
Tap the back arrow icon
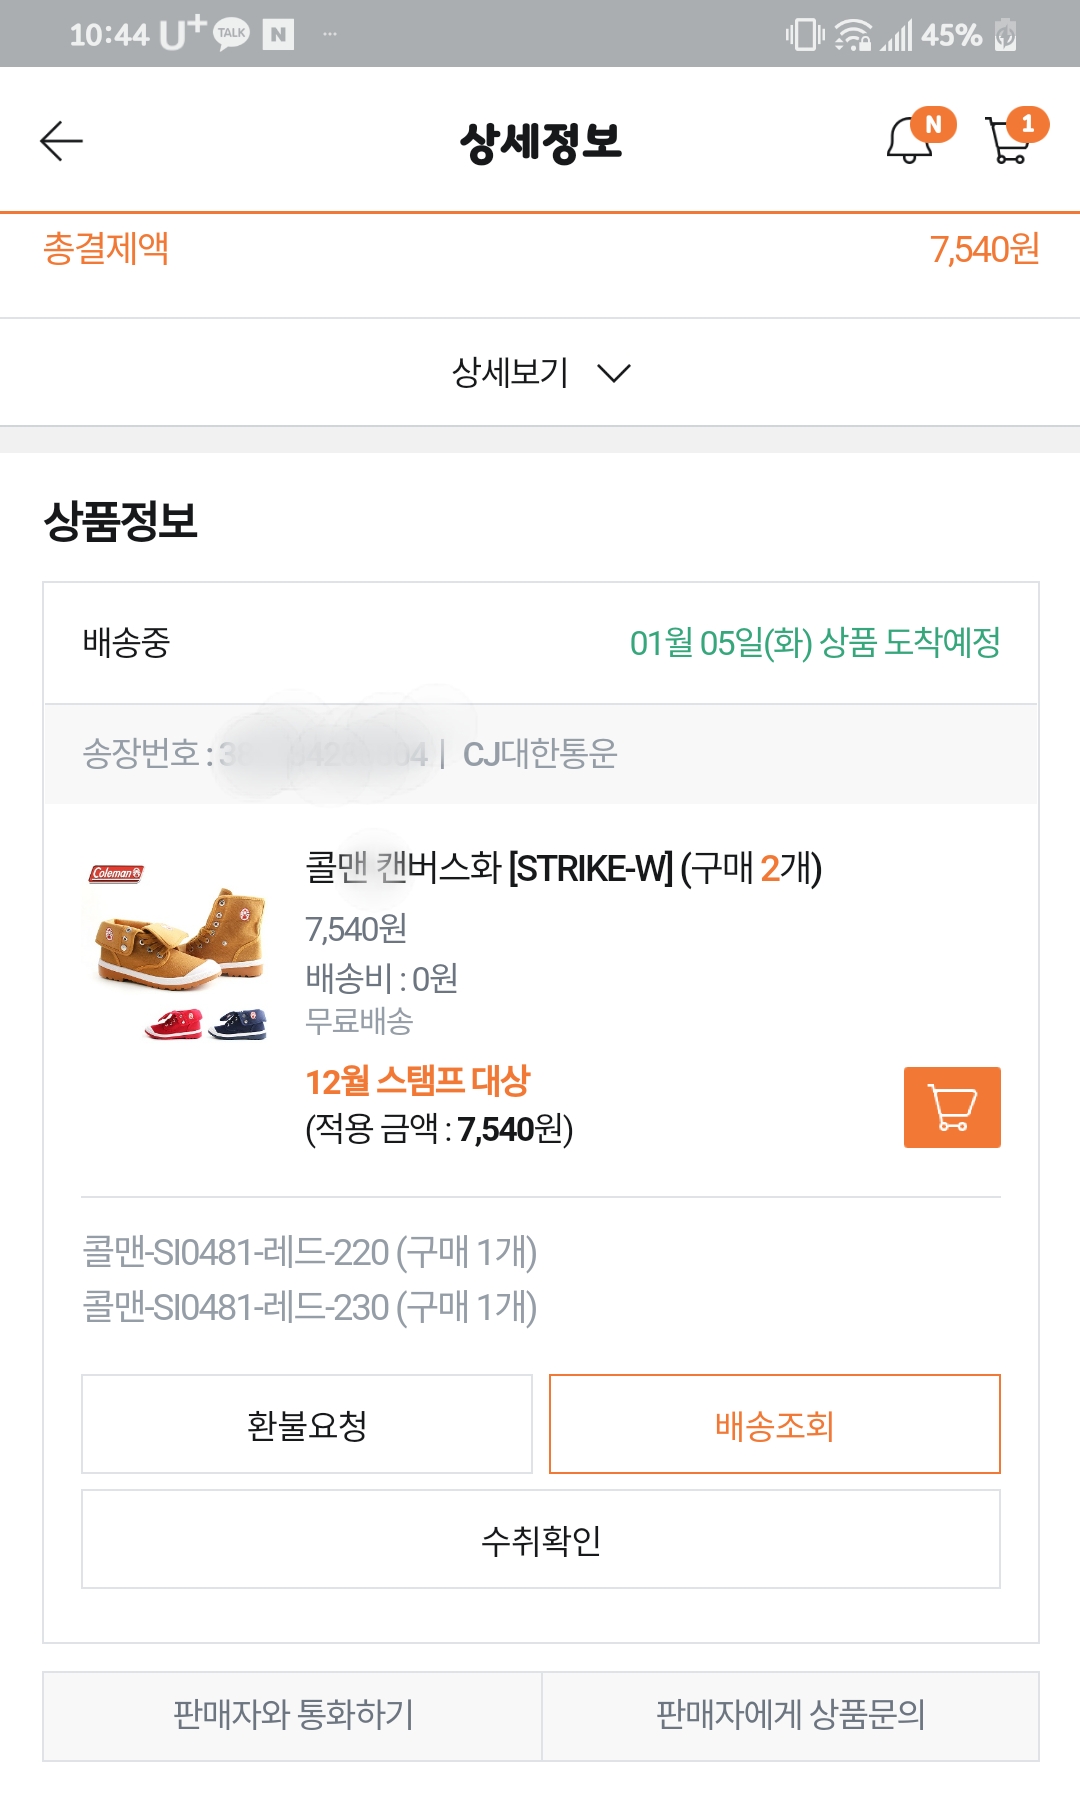click(x=61, y=141)
